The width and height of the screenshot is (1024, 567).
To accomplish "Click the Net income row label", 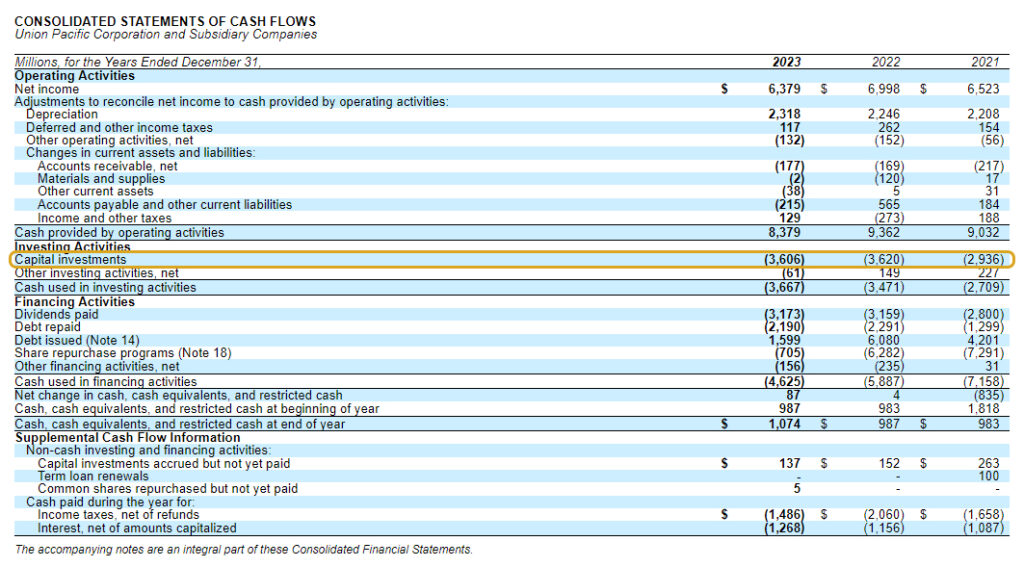I will click(x=46, y=89).
